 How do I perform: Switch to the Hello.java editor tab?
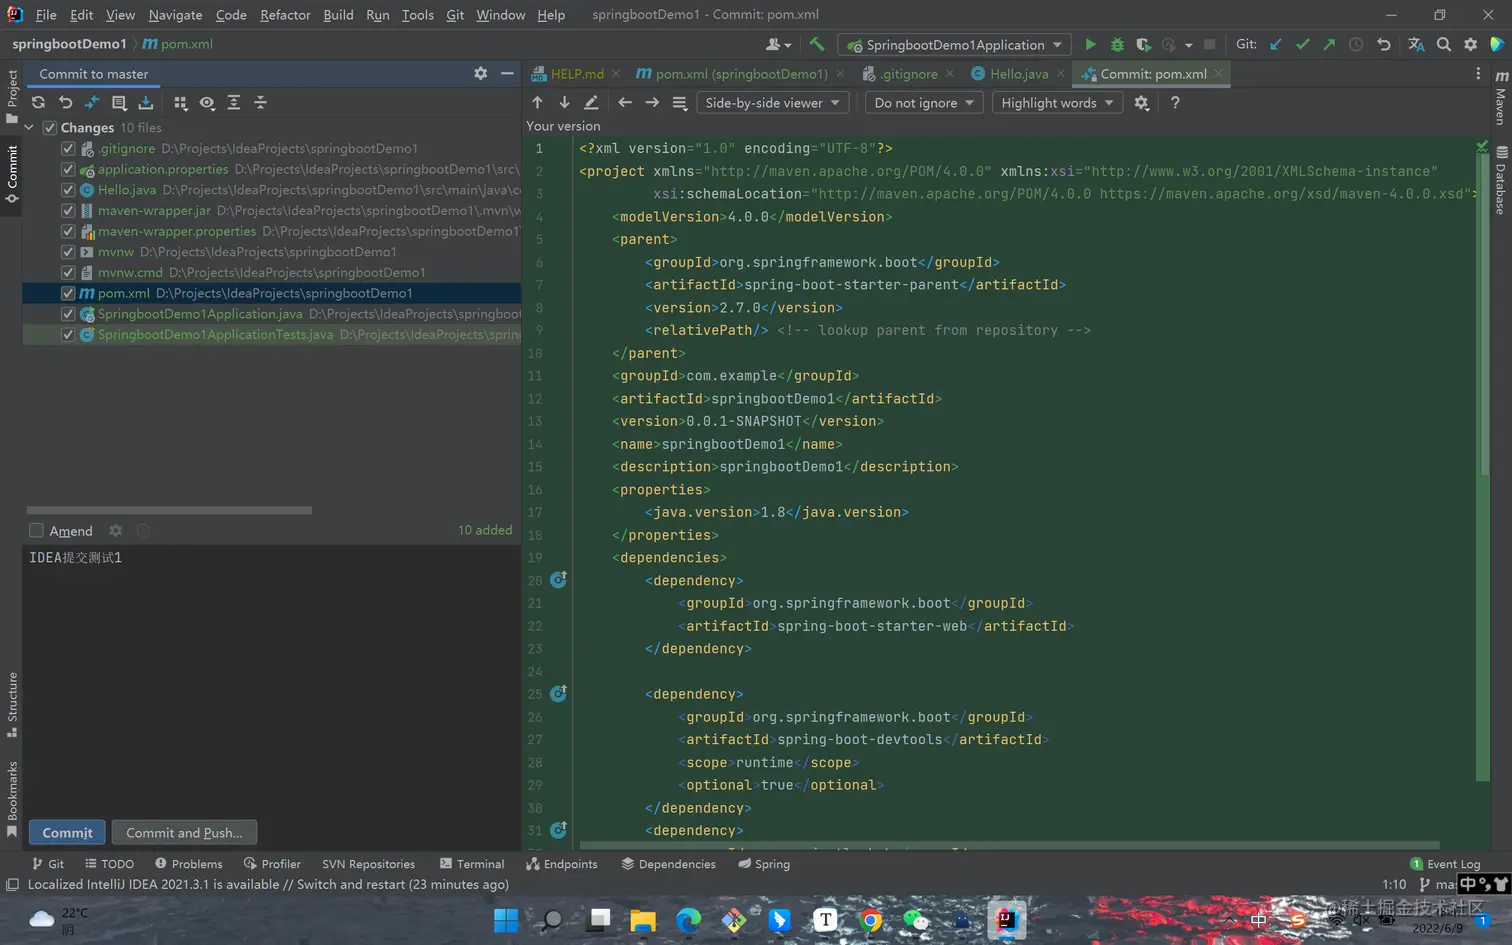1018,74
